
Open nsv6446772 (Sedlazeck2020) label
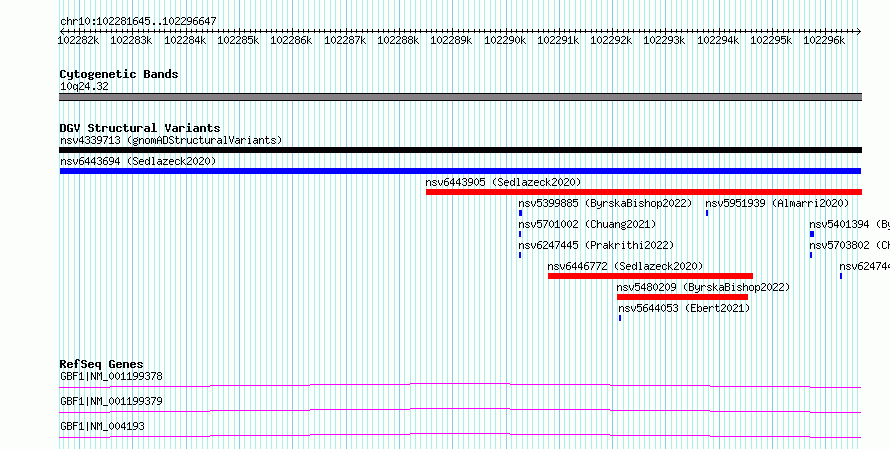625,266
